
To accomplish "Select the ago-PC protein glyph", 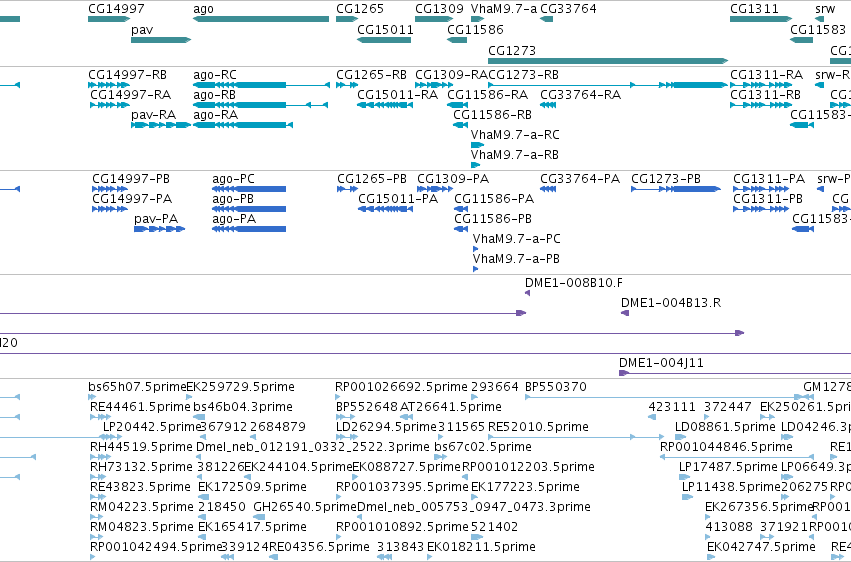I will click(x=249, y=189).
